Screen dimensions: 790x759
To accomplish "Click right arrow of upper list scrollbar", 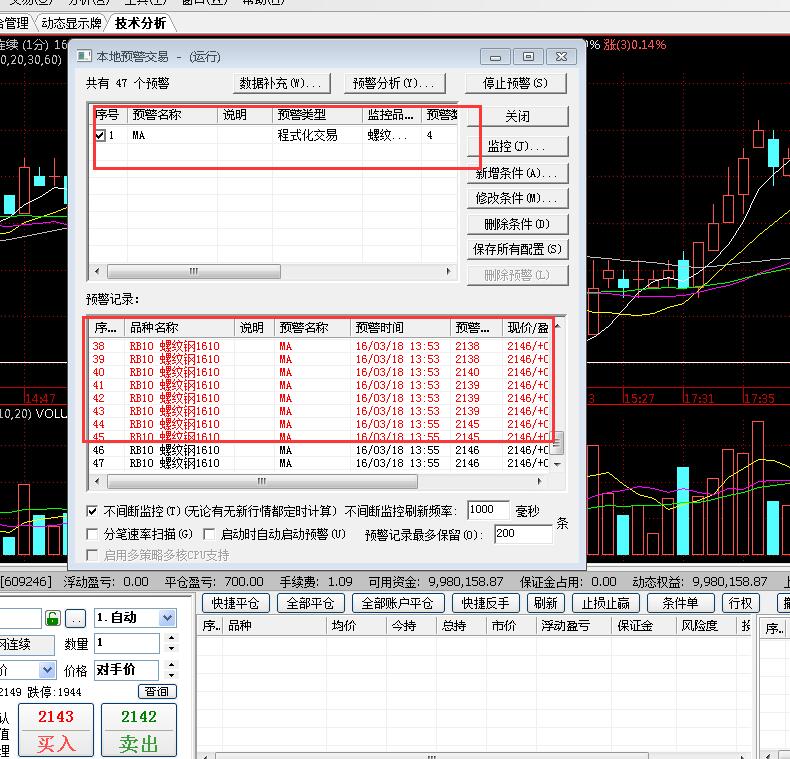I will coord(449,271).
